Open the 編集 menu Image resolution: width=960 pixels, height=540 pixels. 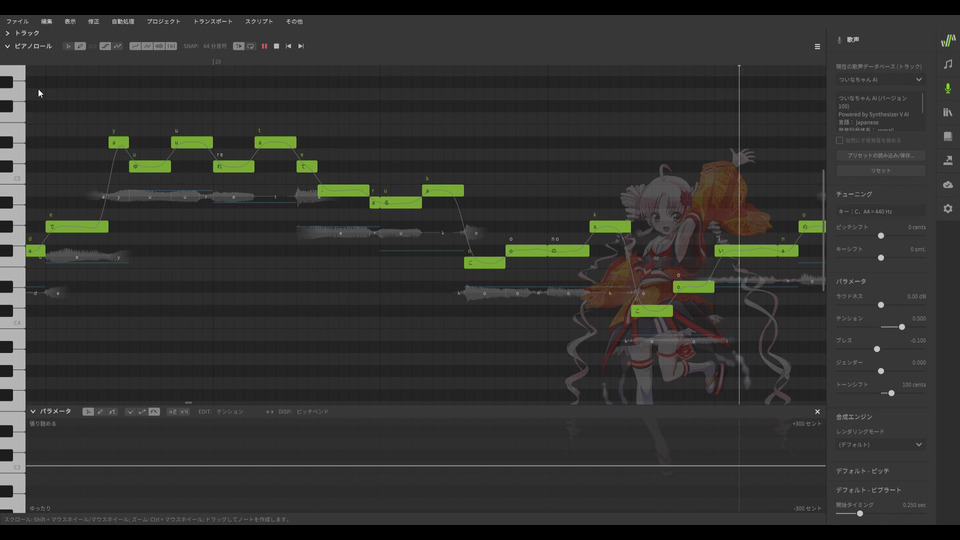click(47, 21)
